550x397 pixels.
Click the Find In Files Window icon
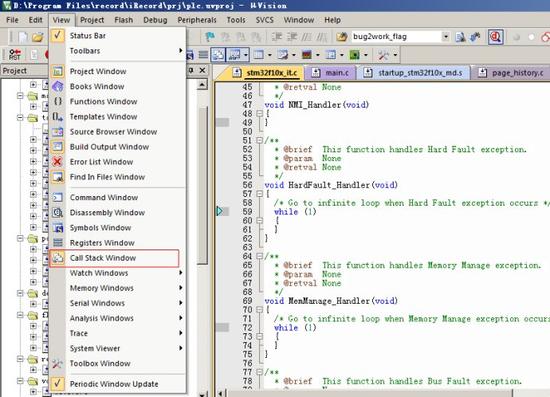click(58, 177)
